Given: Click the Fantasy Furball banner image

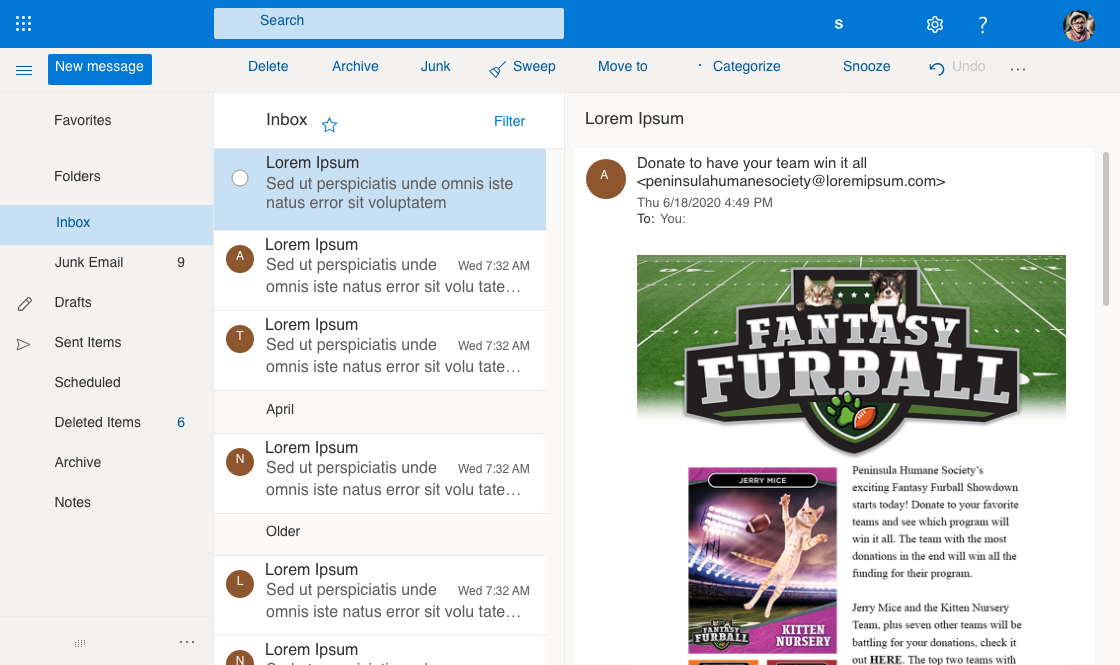Looking at the screenshot, I should pyautogui.click(x=851, y=355).
